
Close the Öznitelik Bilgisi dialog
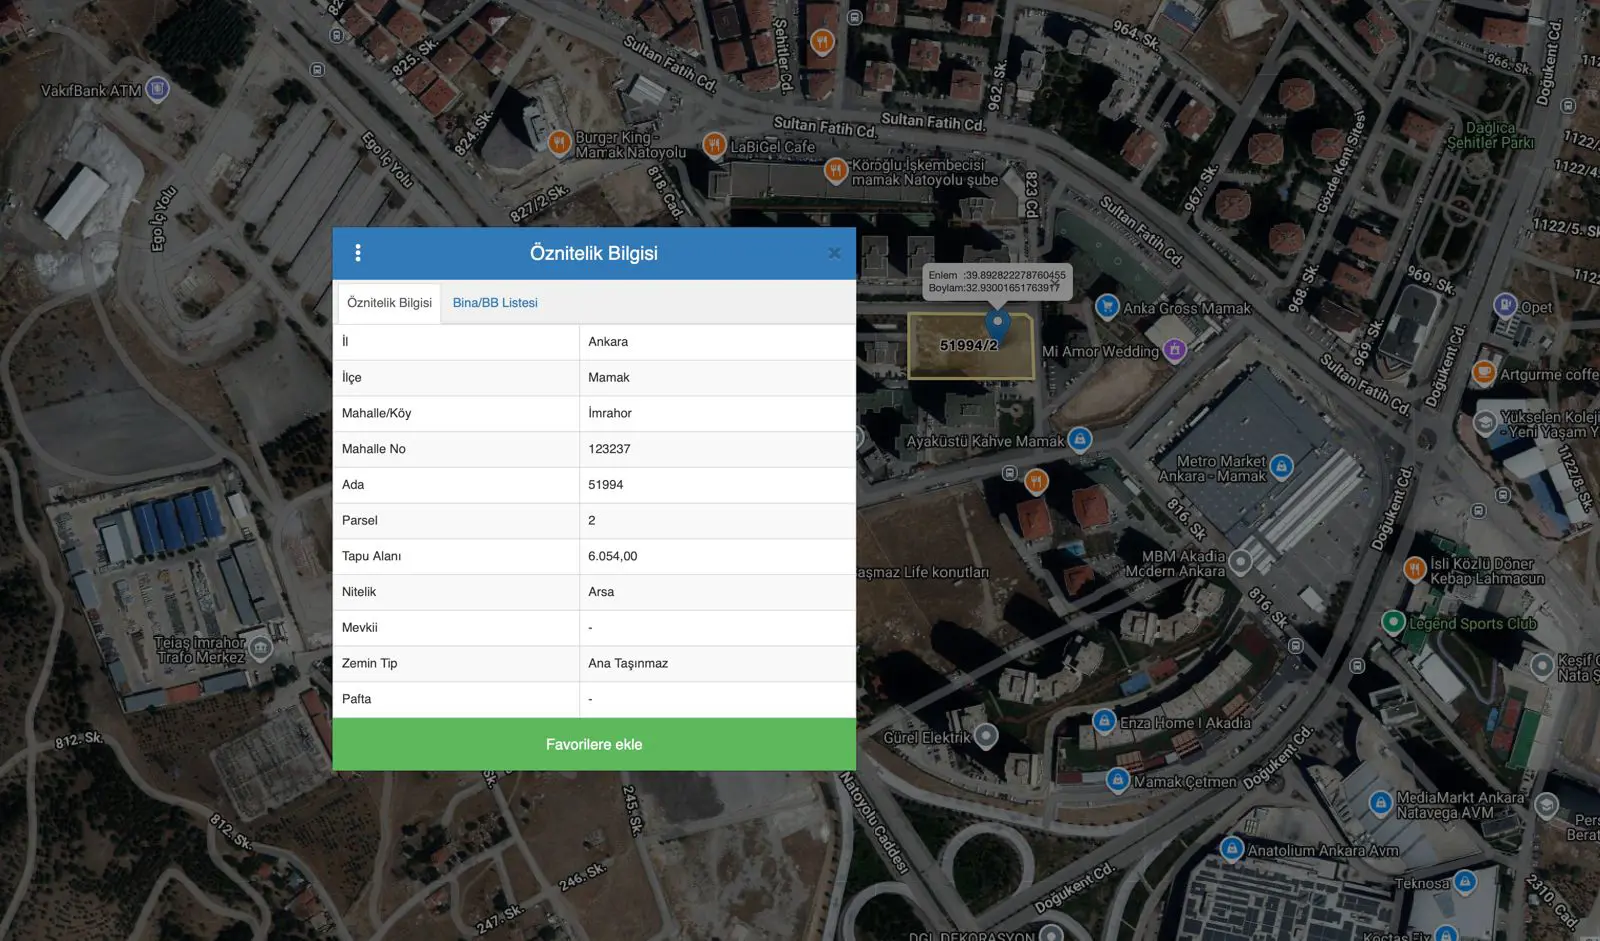coord(834,253)
